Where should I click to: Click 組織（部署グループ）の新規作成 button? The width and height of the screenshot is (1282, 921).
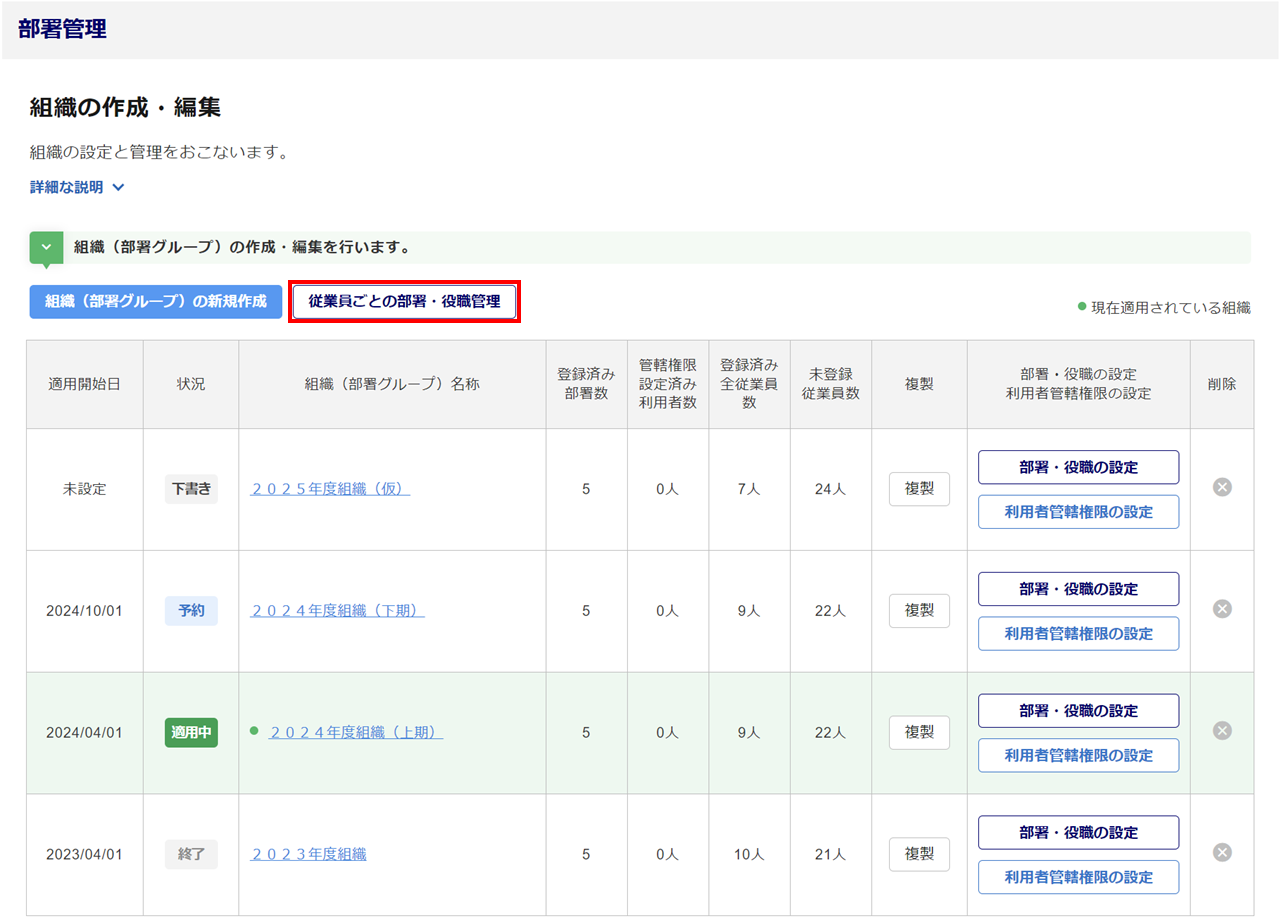[x=156, y=301]
